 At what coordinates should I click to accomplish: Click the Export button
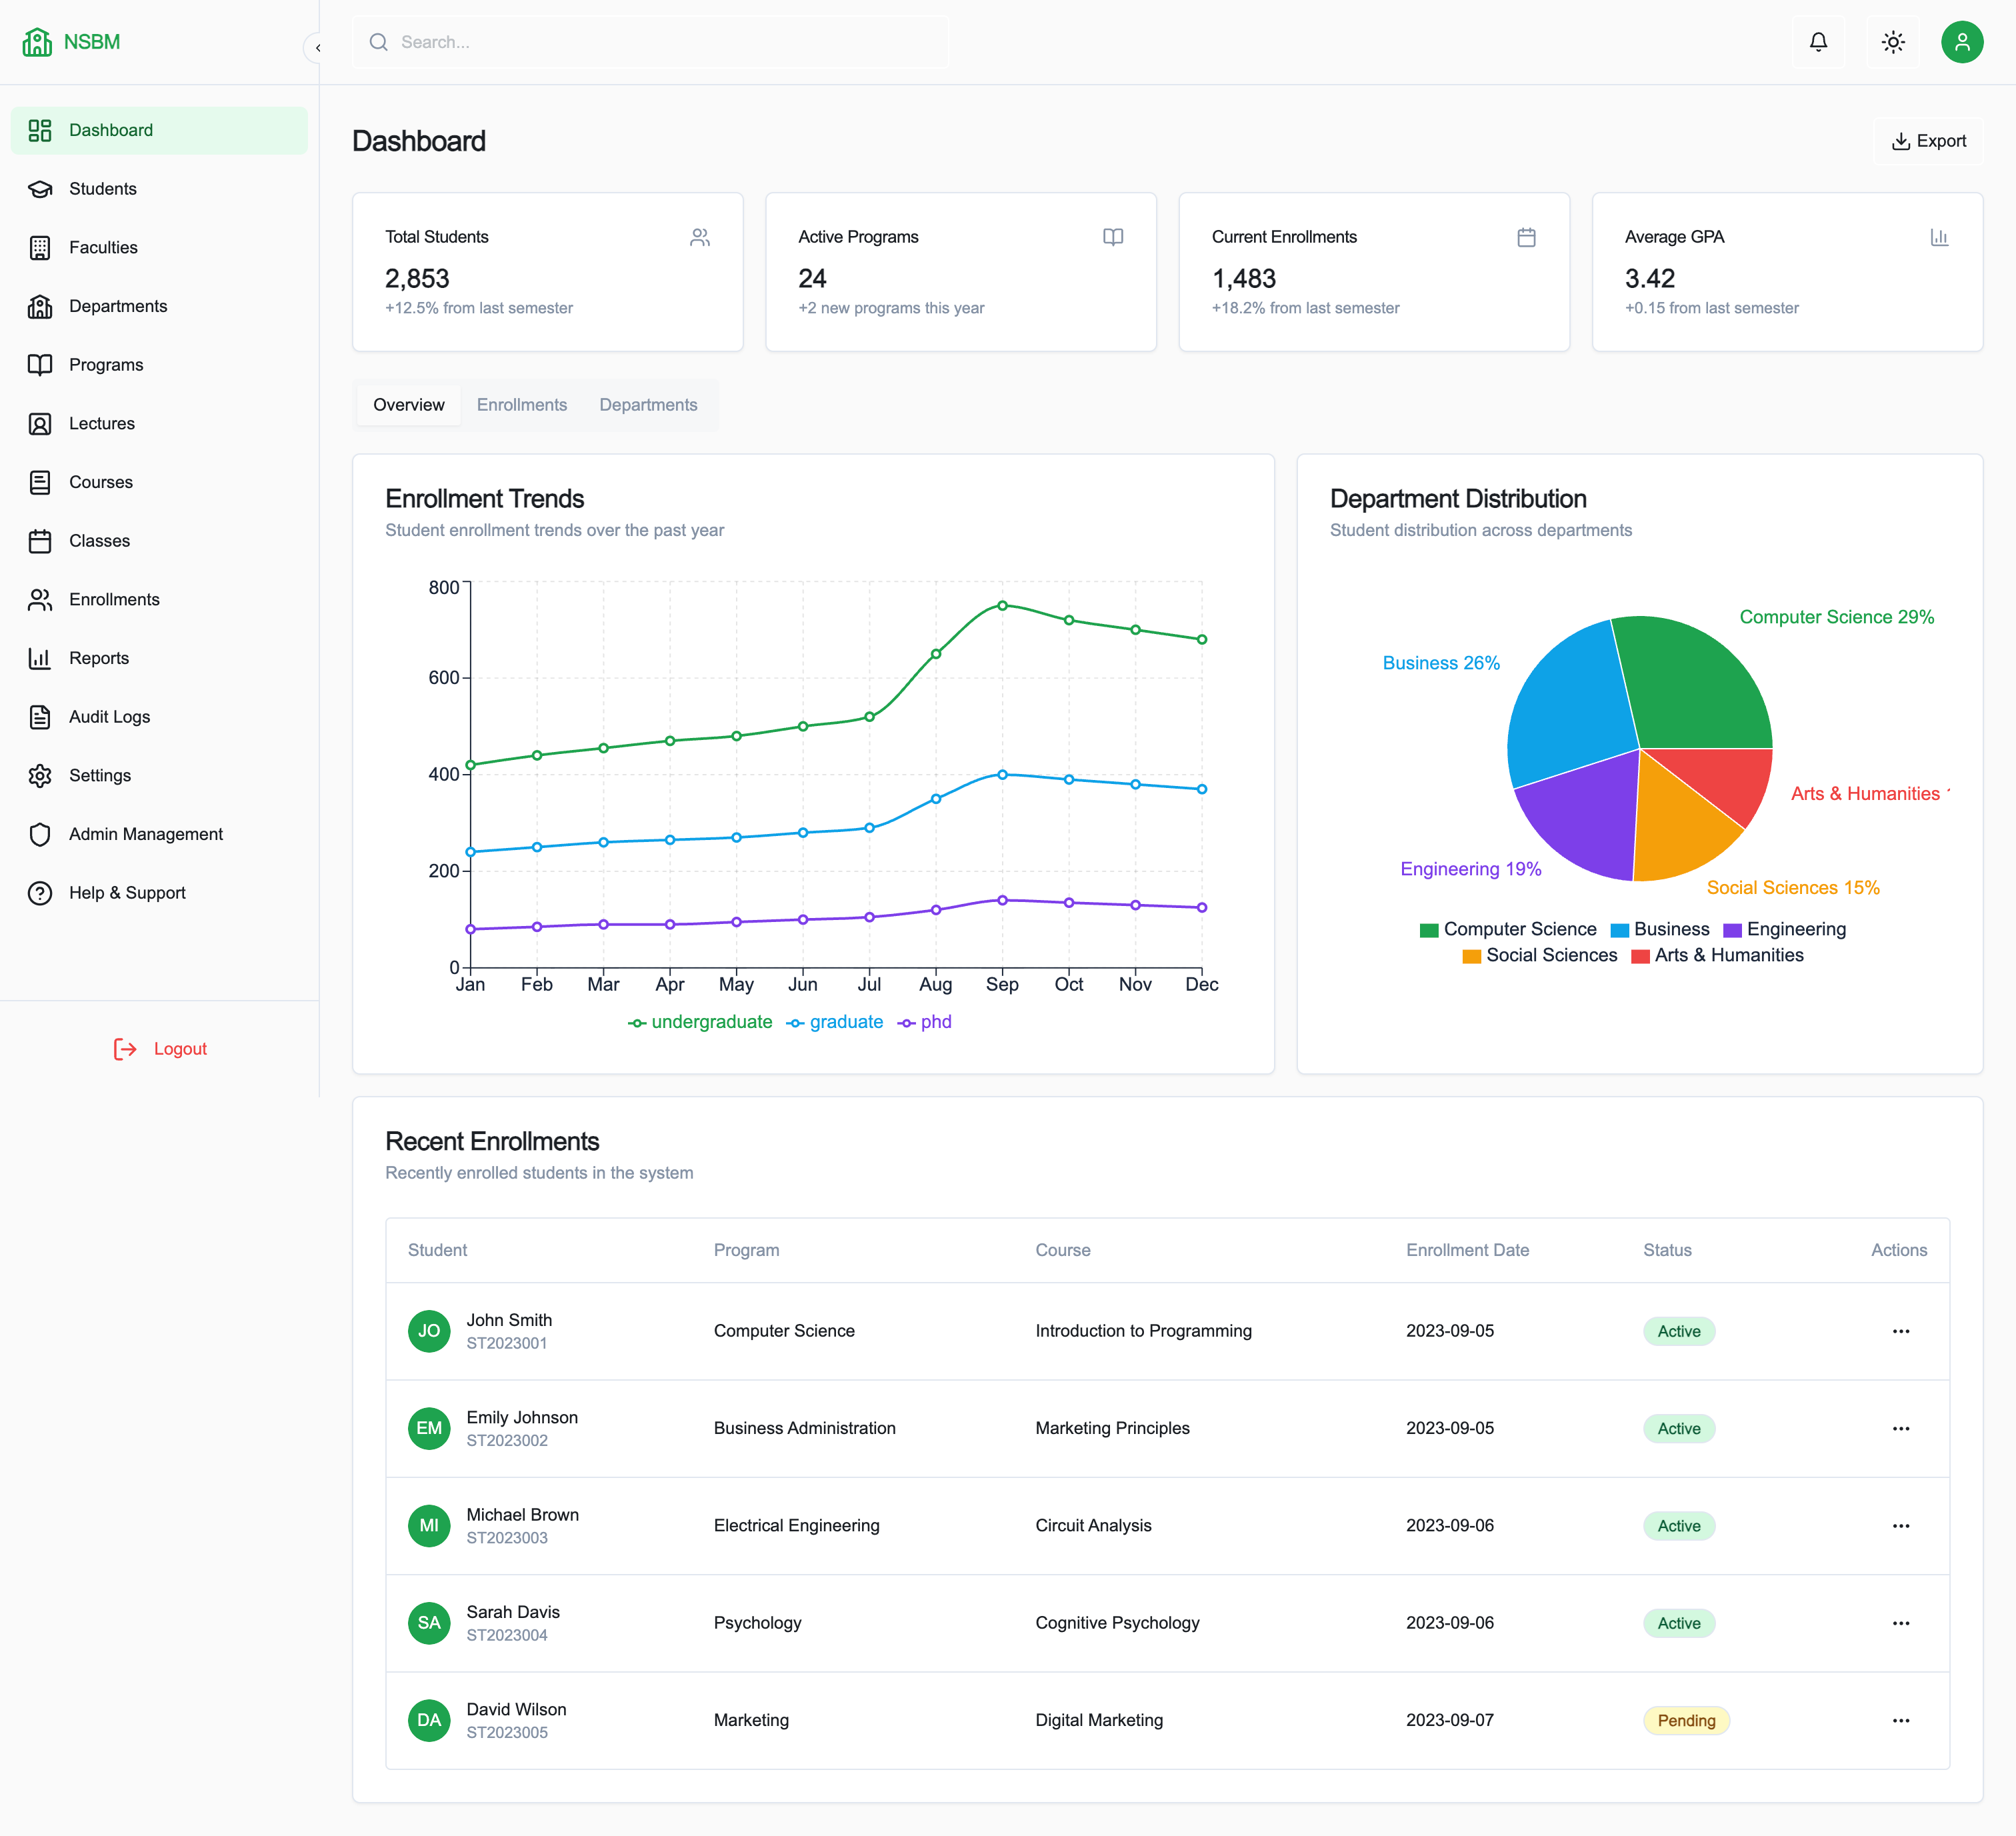(1928, 140)
